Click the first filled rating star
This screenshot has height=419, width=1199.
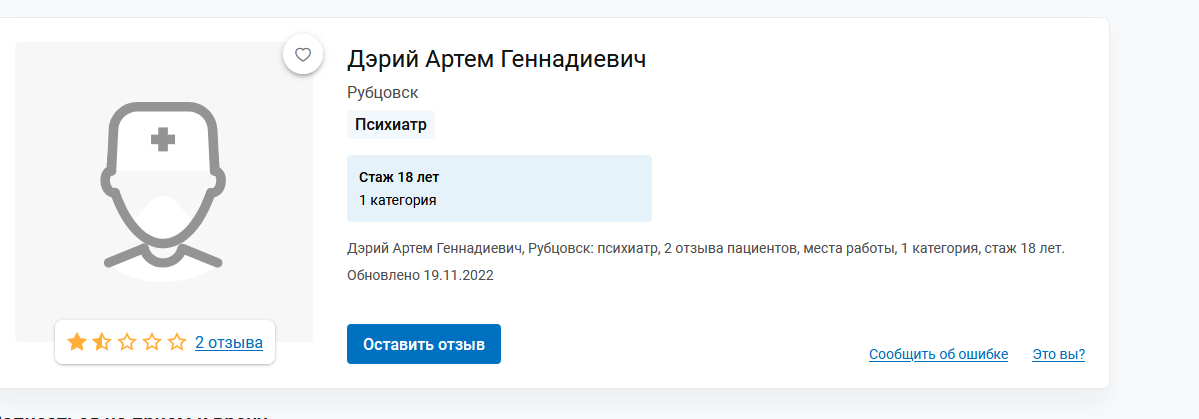click(76, 342)
